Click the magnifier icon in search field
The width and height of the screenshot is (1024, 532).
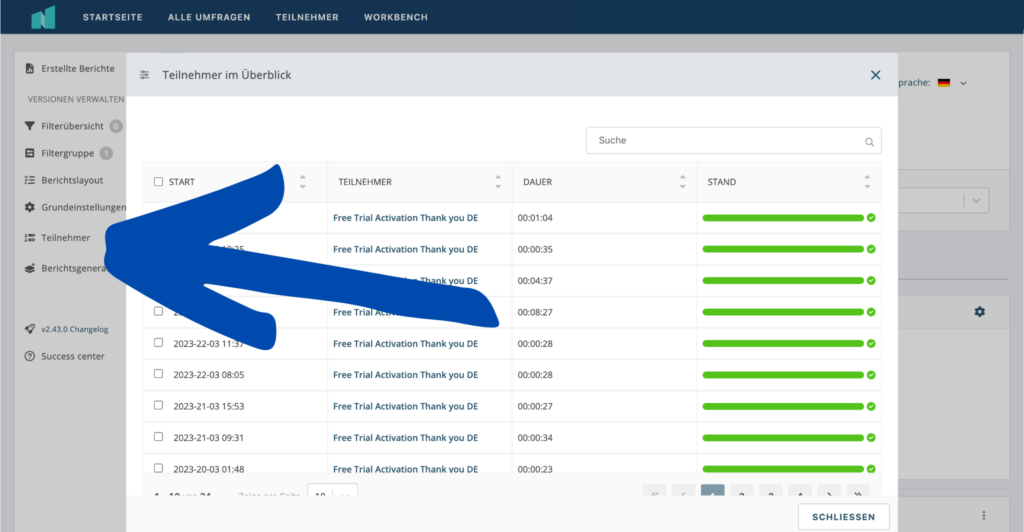(870, 141)
